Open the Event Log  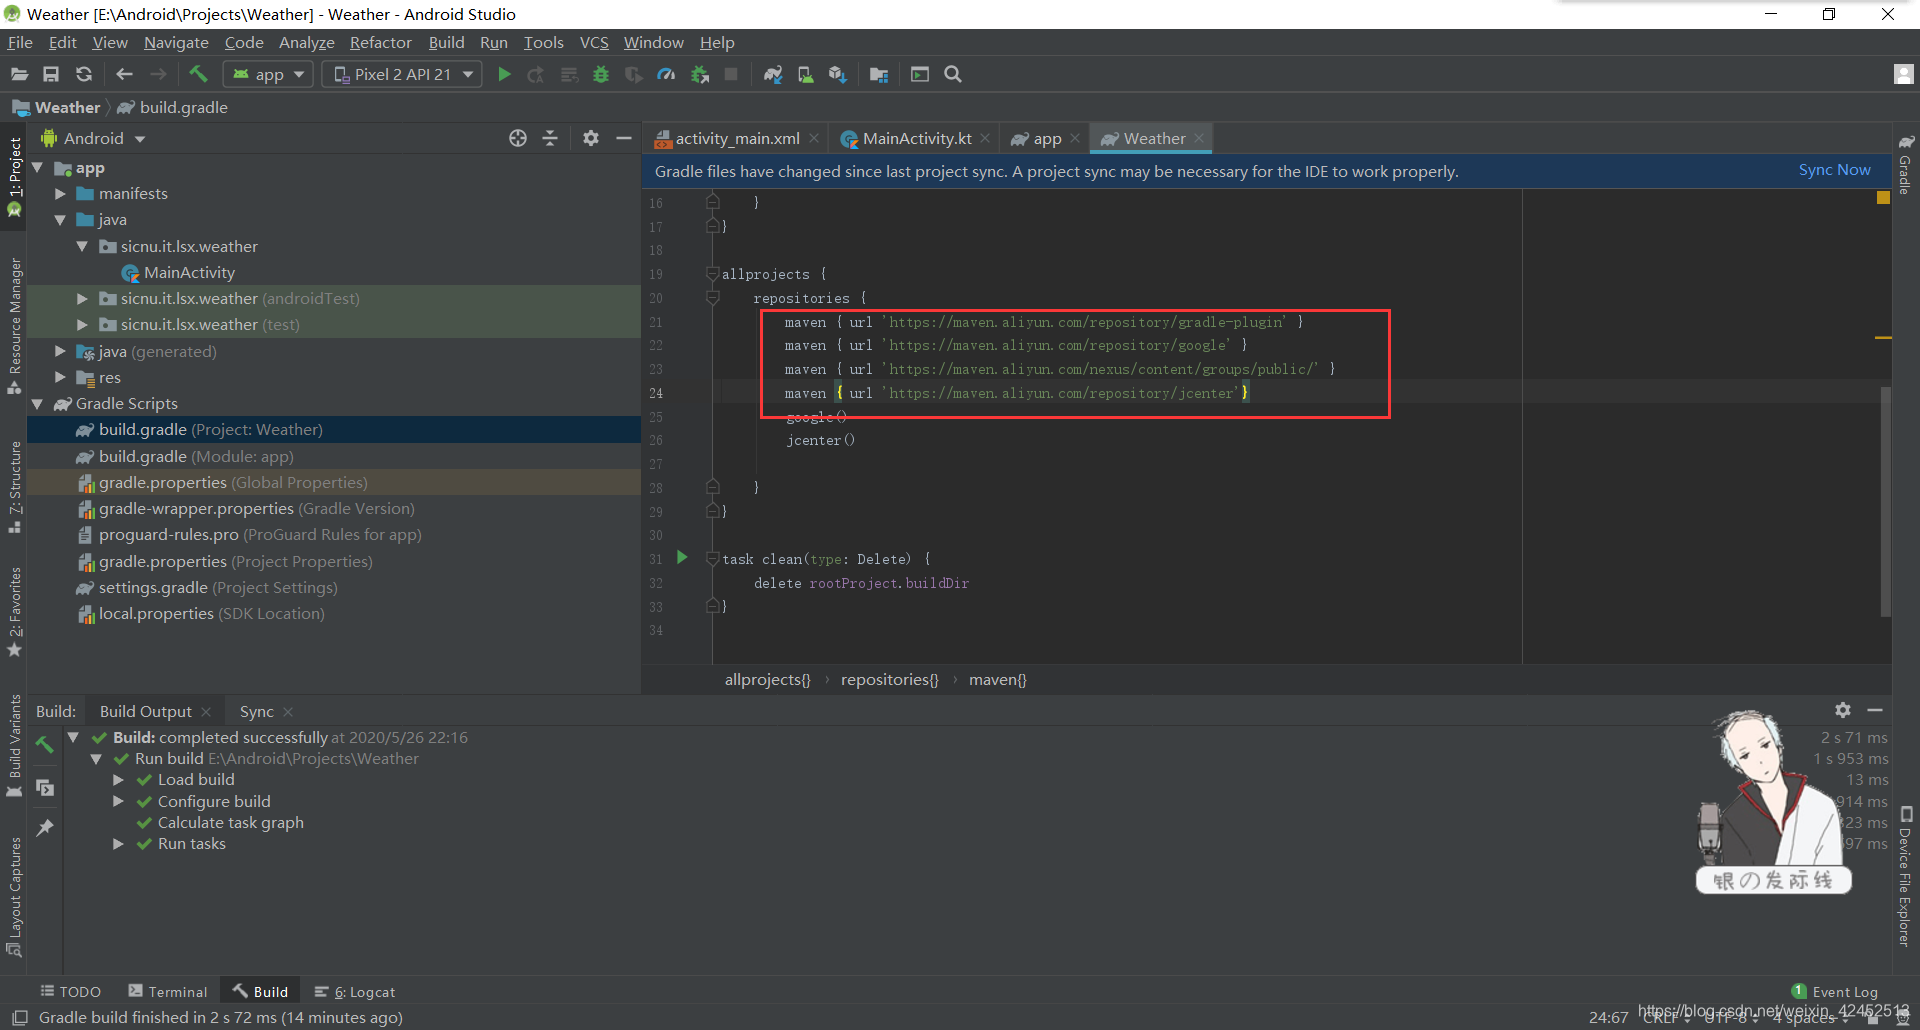[1843, 991]
